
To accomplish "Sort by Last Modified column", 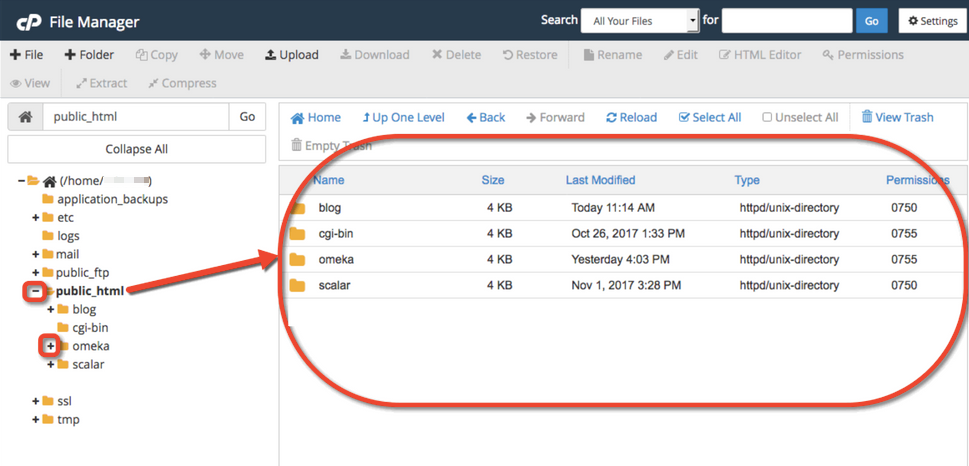I will 600,180.
